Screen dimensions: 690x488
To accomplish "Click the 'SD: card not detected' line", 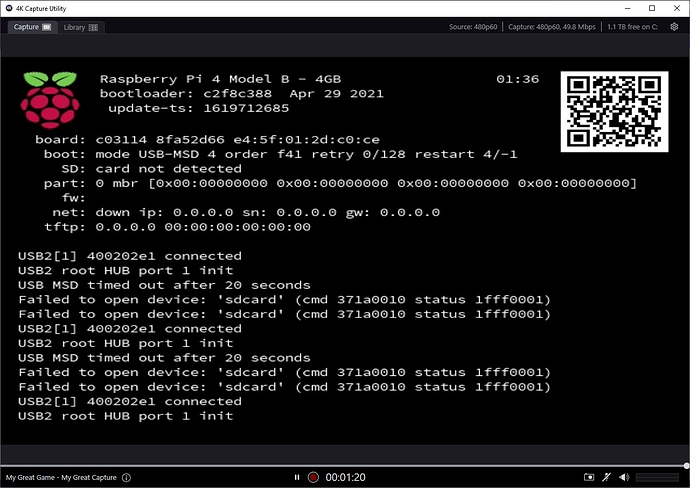I will tap(151, 169).
